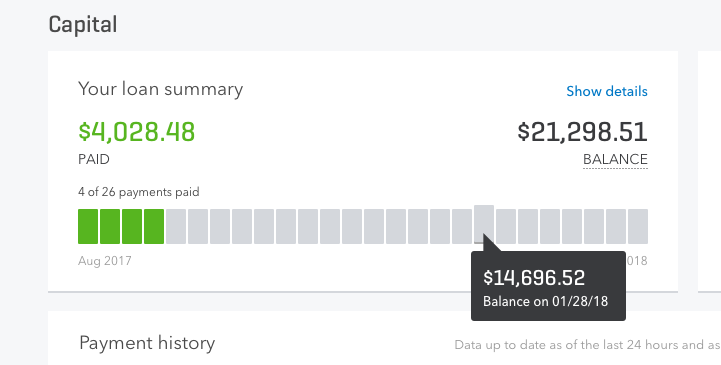Click the last gray payment bar
Viewport: 721px width, 365px height.
[x=638, y=226]
